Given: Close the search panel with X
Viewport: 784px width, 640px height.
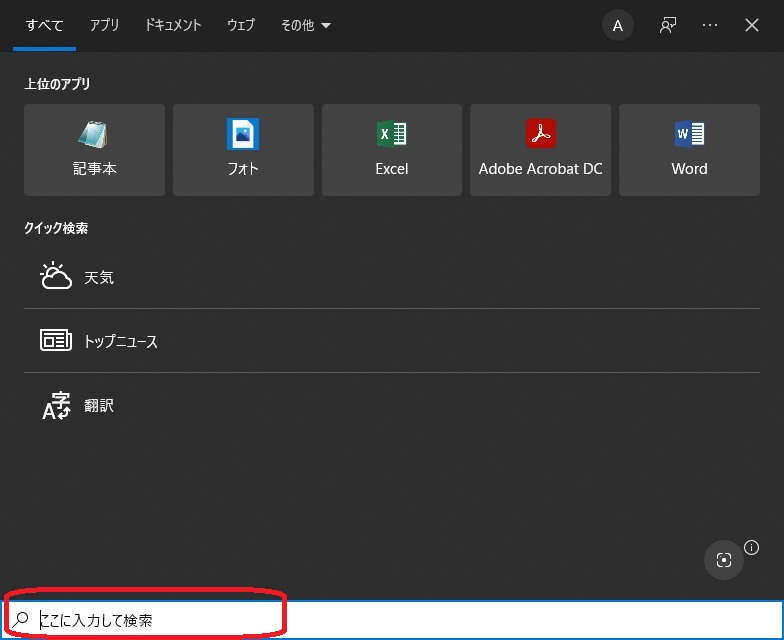Looking at the screenshot, I should pyautogui.click(x=752, y=25).
